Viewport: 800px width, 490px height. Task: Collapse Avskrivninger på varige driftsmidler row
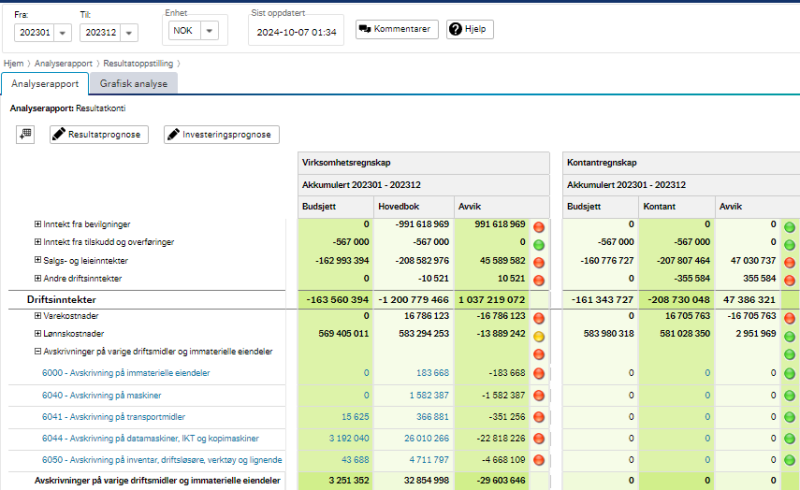(x=37, y=351)
